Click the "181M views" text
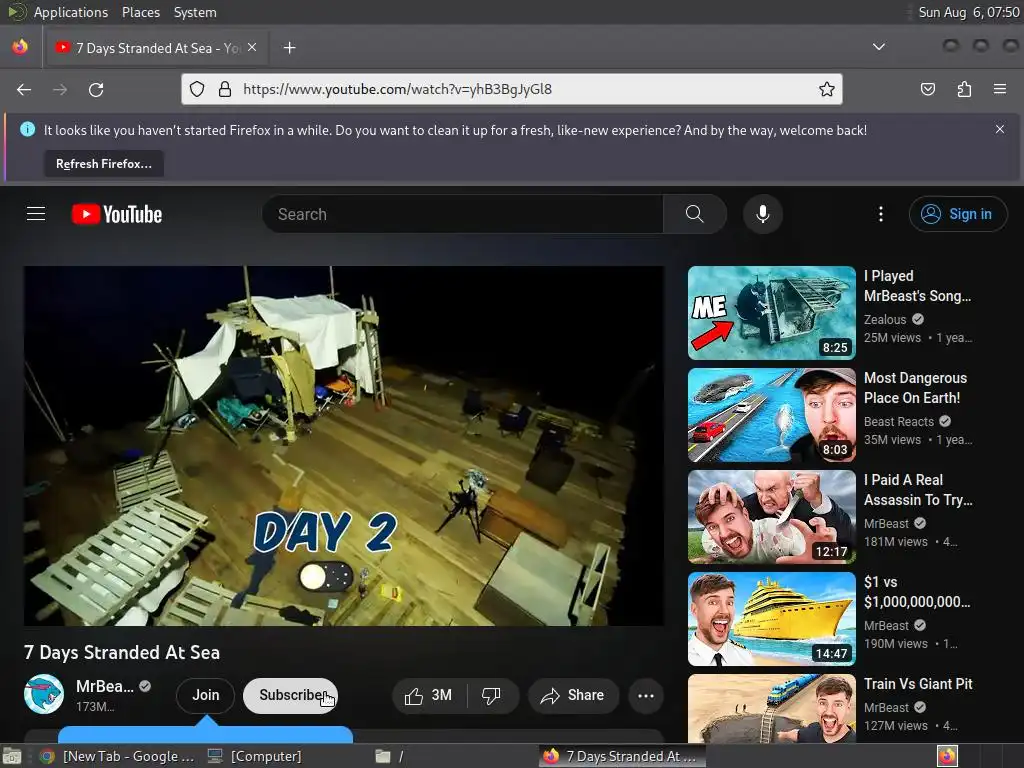This screenshot has width=1024, height=768. point(895,541)
